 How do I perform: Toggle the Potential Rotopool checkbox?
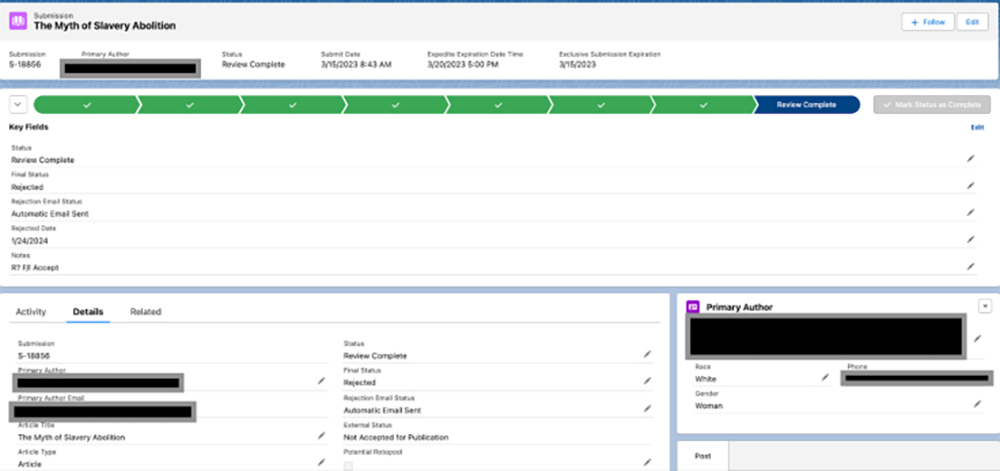click(x=348, y=465)
